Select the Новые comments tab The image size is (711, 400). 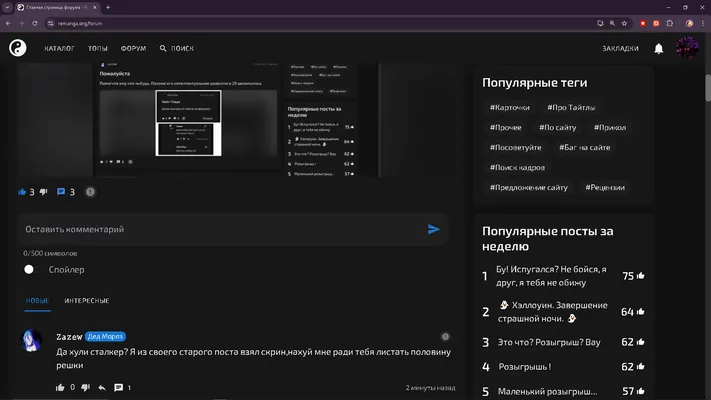[x=38, y=301]
